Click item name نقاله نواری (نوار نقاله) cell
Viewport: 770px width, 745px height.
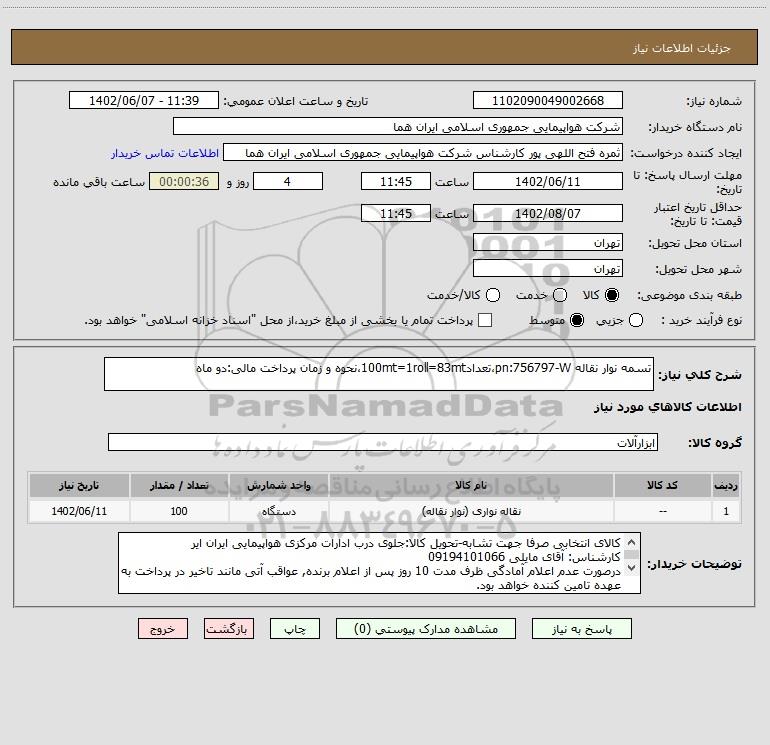click(x=471, y=511)
